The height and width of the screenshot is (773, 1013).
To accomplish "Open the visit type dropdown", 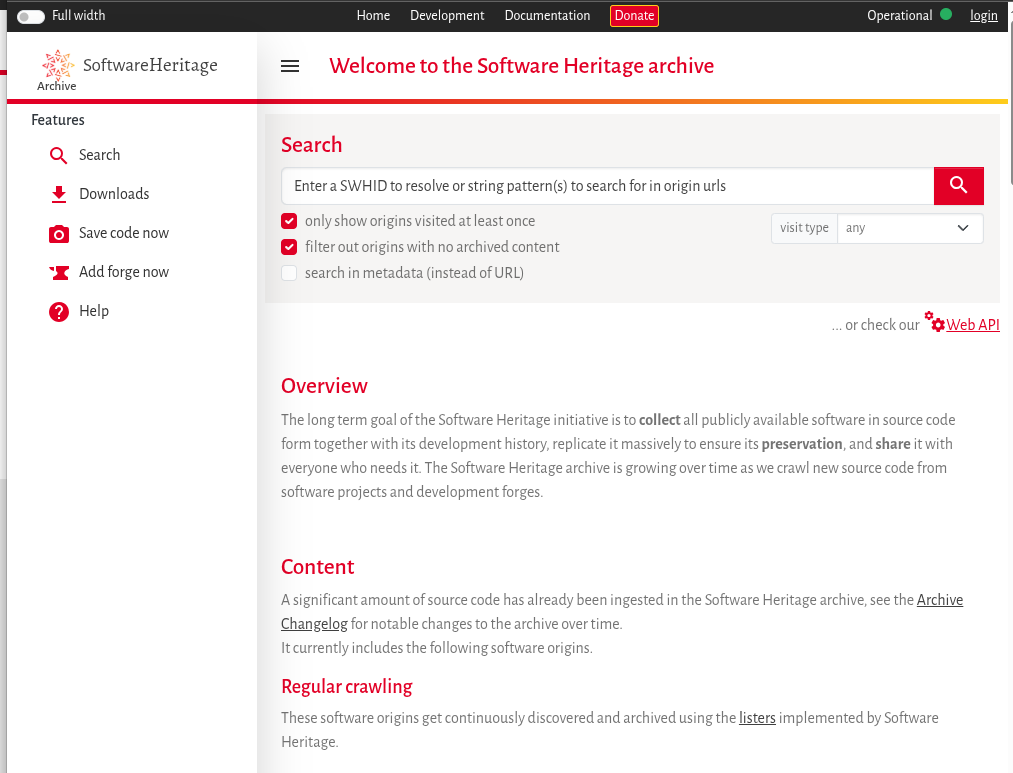I will pos(909,228).
